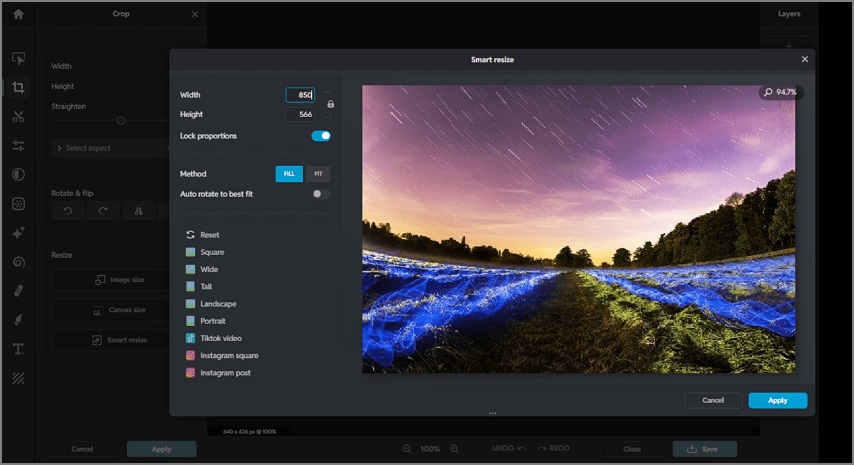Rotate left in Rotate & flip
The height and width of the screenshot is (465, 854).
point(68,211)
